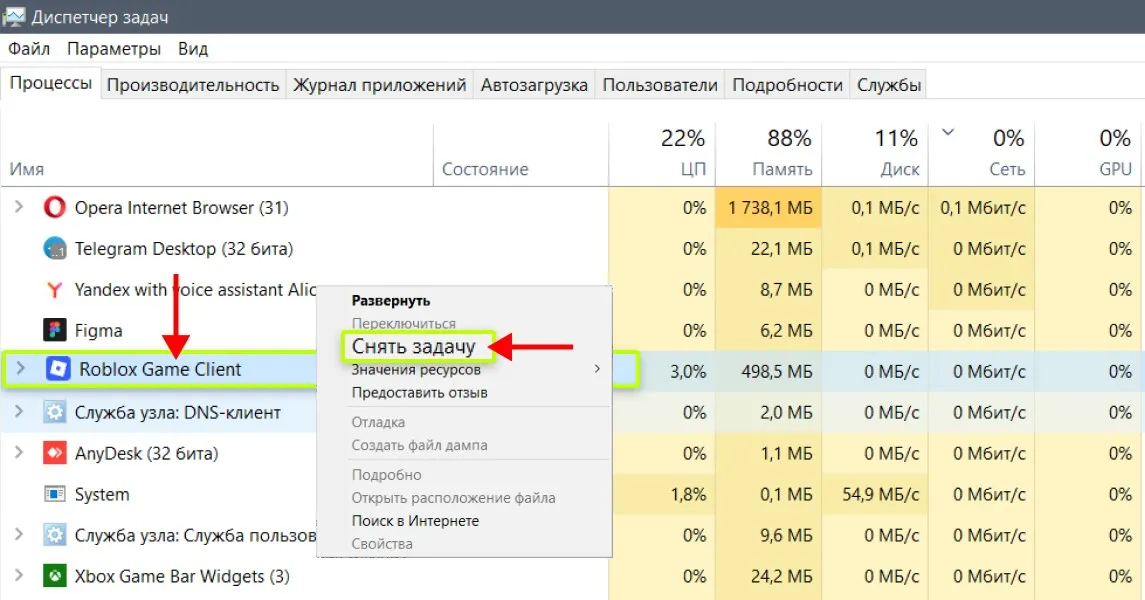This screenshot has width=1145, height=600.
Task: Switch to the Подробности tab
Action: coord(787,85)
